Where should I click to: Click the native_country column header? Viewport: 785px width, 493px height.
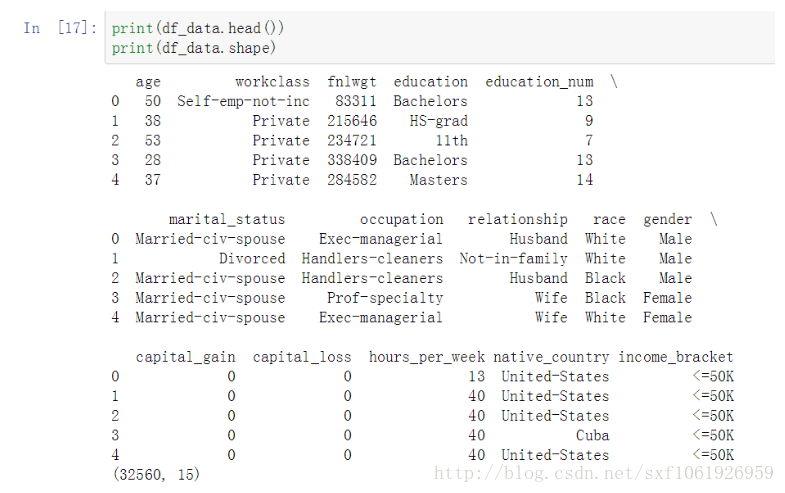click(551, 357)
